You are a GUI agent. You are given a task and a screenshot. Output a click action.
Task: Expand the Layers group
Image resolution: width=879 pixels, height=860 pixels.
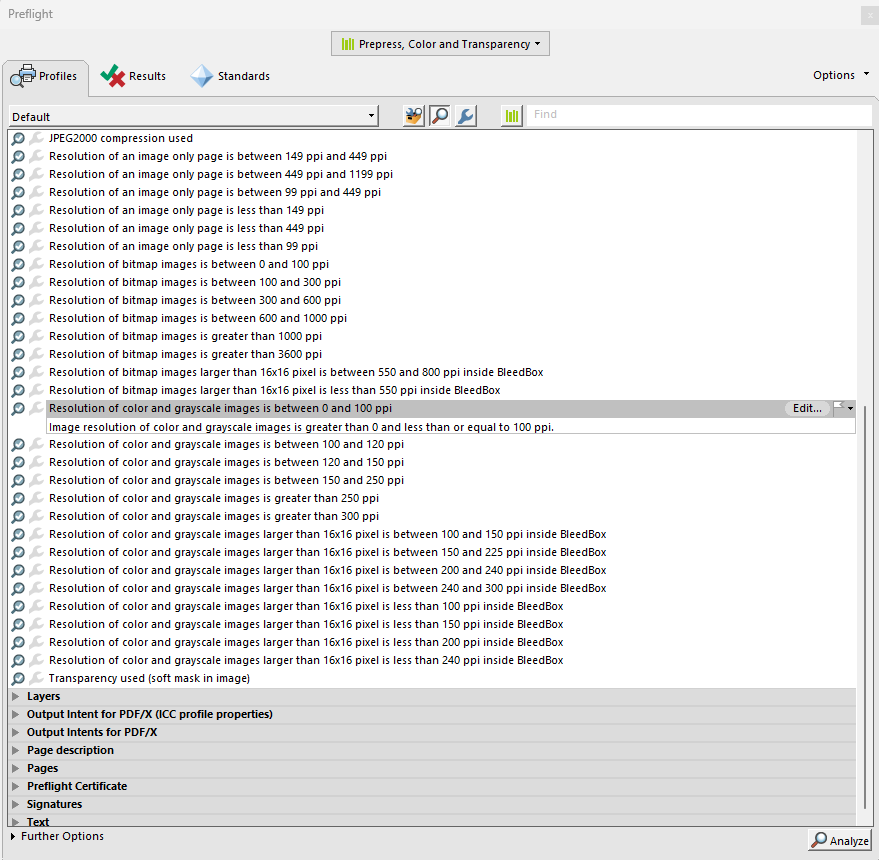16,696
